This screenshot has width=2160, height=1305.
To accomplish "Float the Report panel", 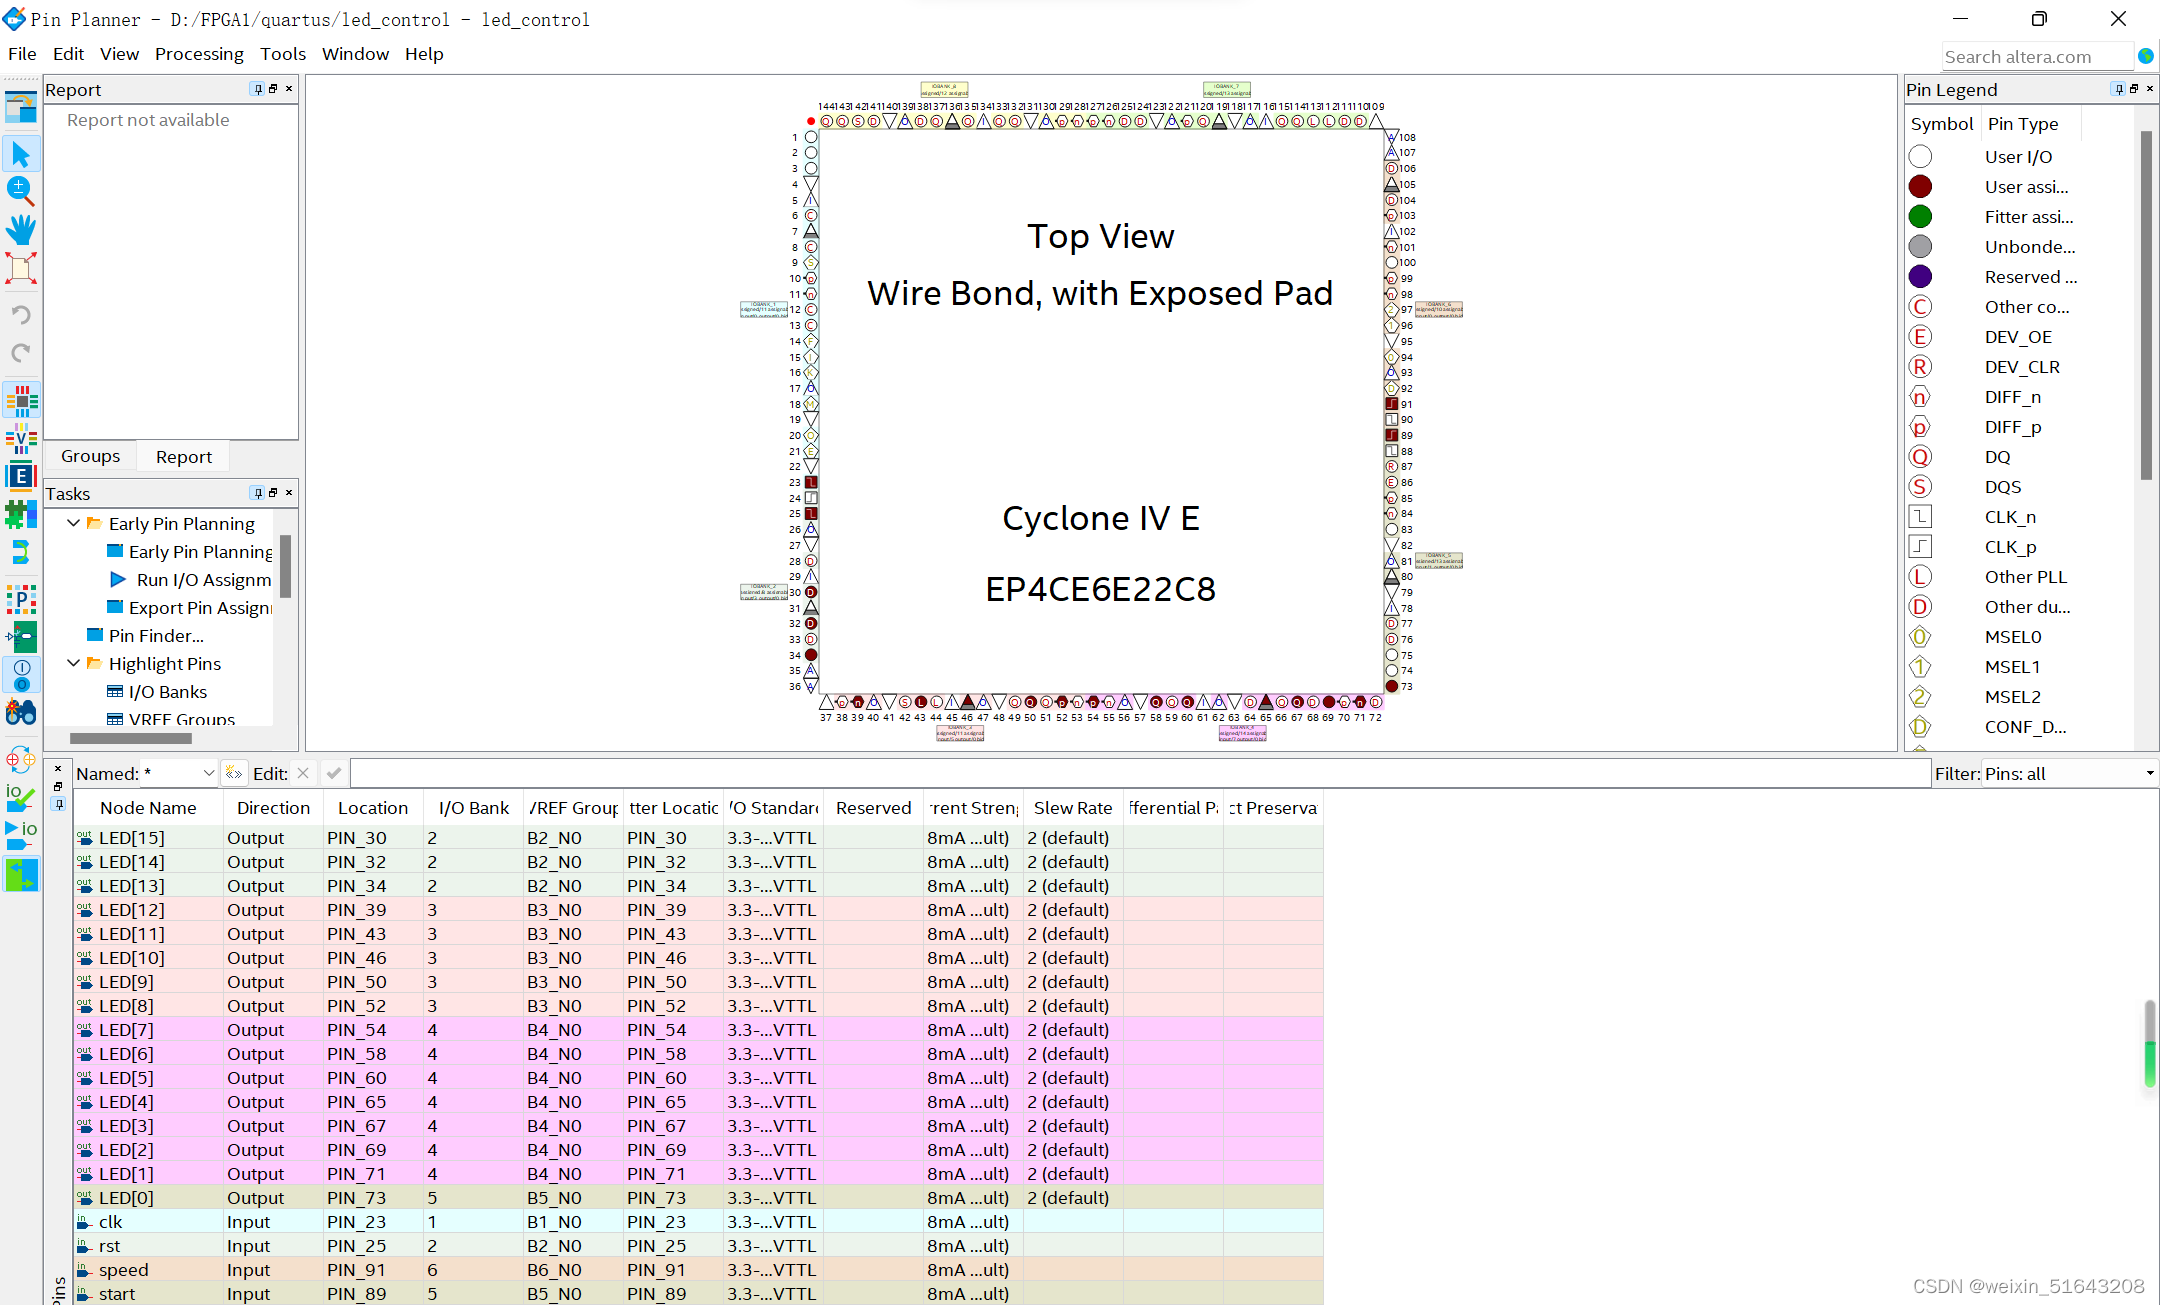I will point(273,89).
